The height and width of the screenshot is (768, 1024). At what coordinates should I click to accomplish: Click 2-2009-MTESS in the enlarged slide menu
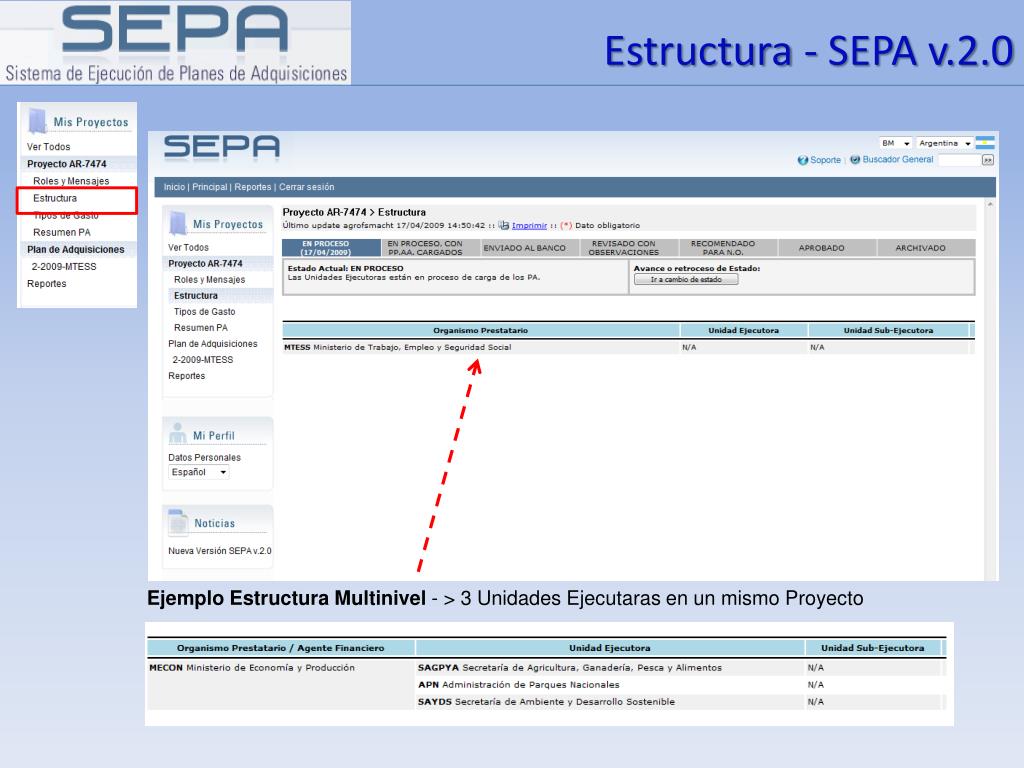pyautogui.click(x=64, y=266)
